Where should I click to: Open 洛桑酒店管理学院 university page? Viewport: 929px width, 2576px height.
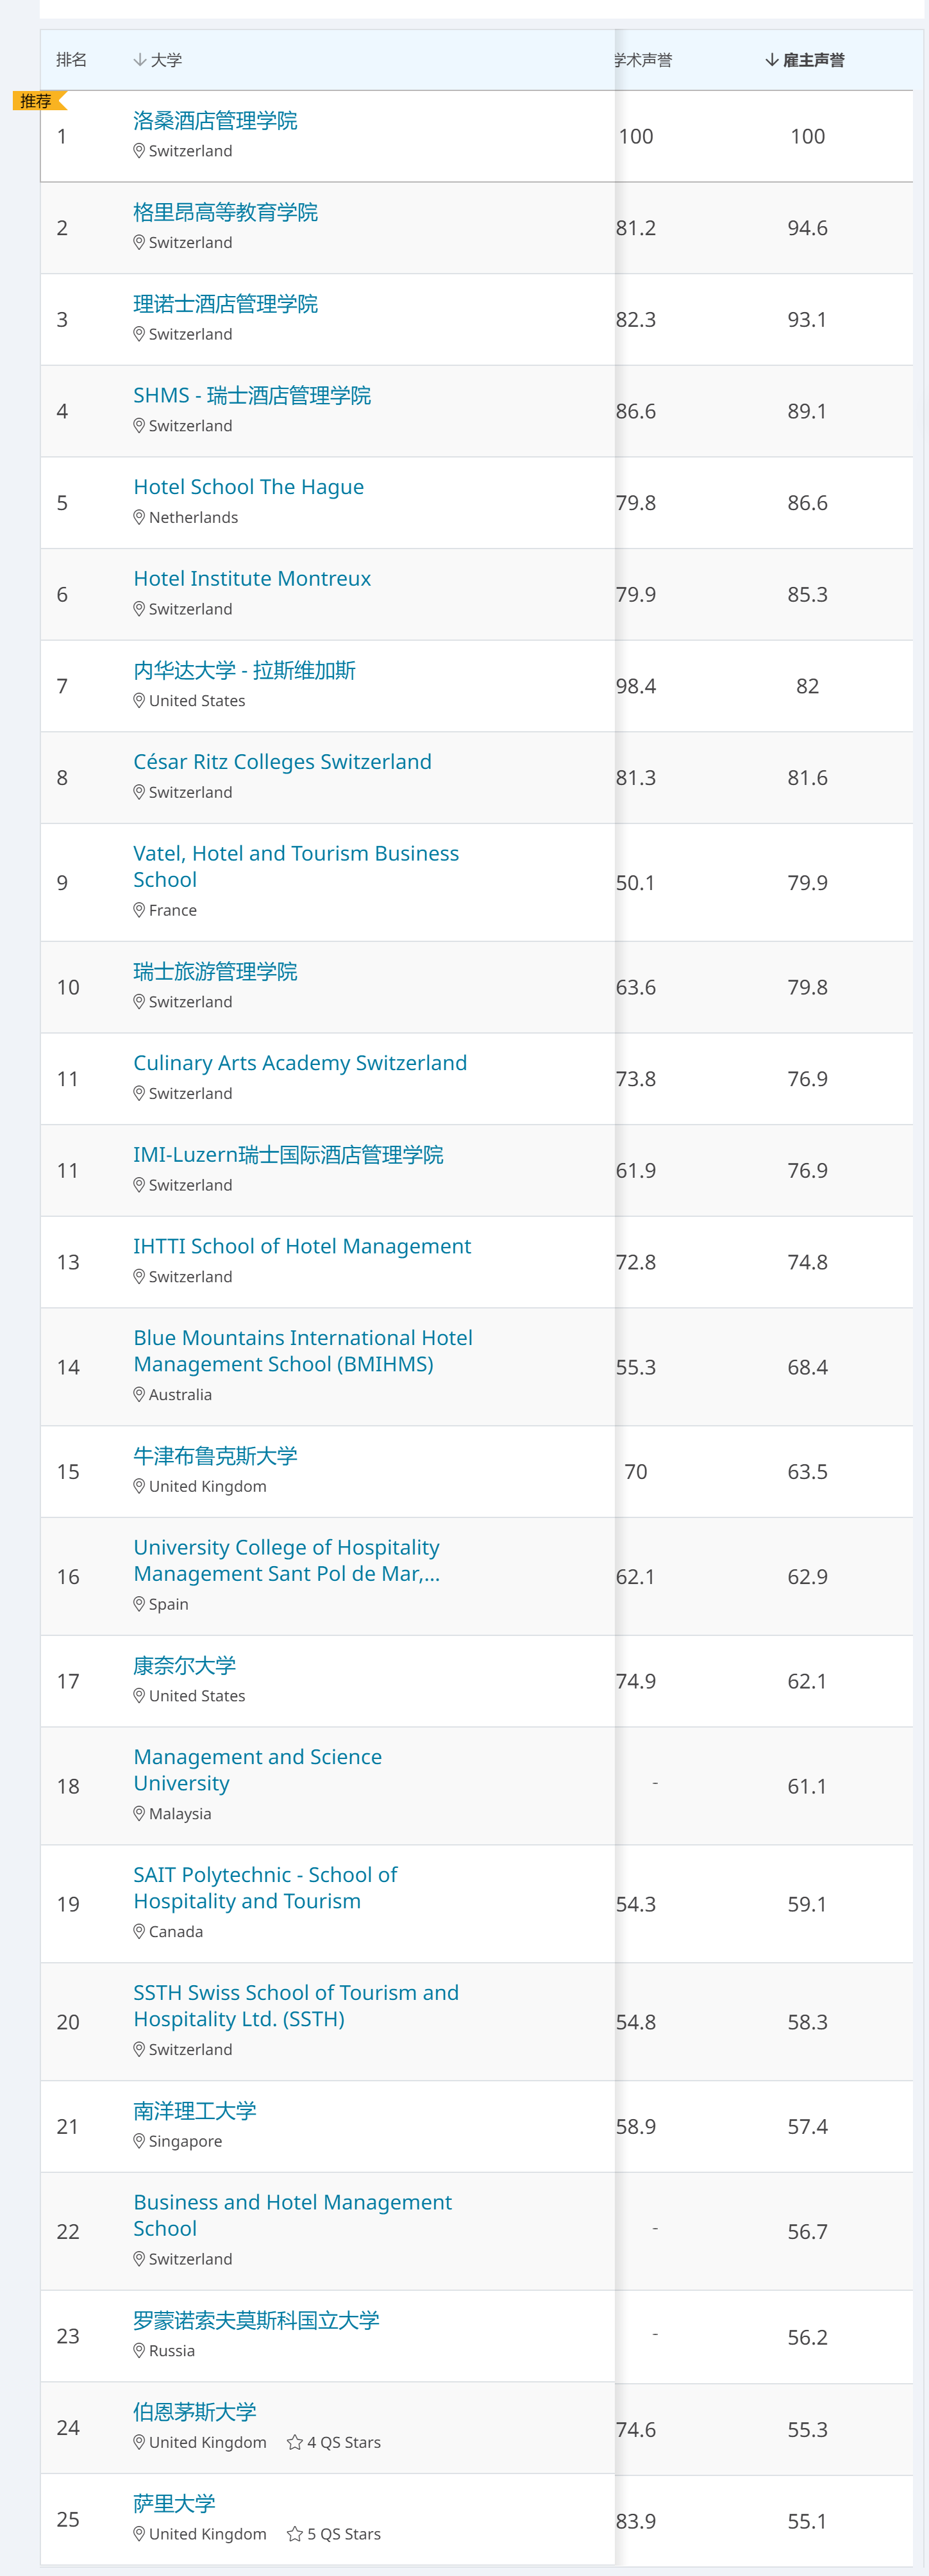click(215, 121)
